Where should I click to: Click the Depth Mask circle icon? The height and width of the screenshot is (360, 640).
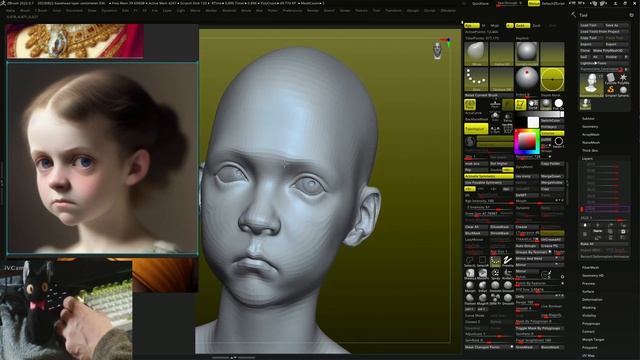[x=552, y=79]
